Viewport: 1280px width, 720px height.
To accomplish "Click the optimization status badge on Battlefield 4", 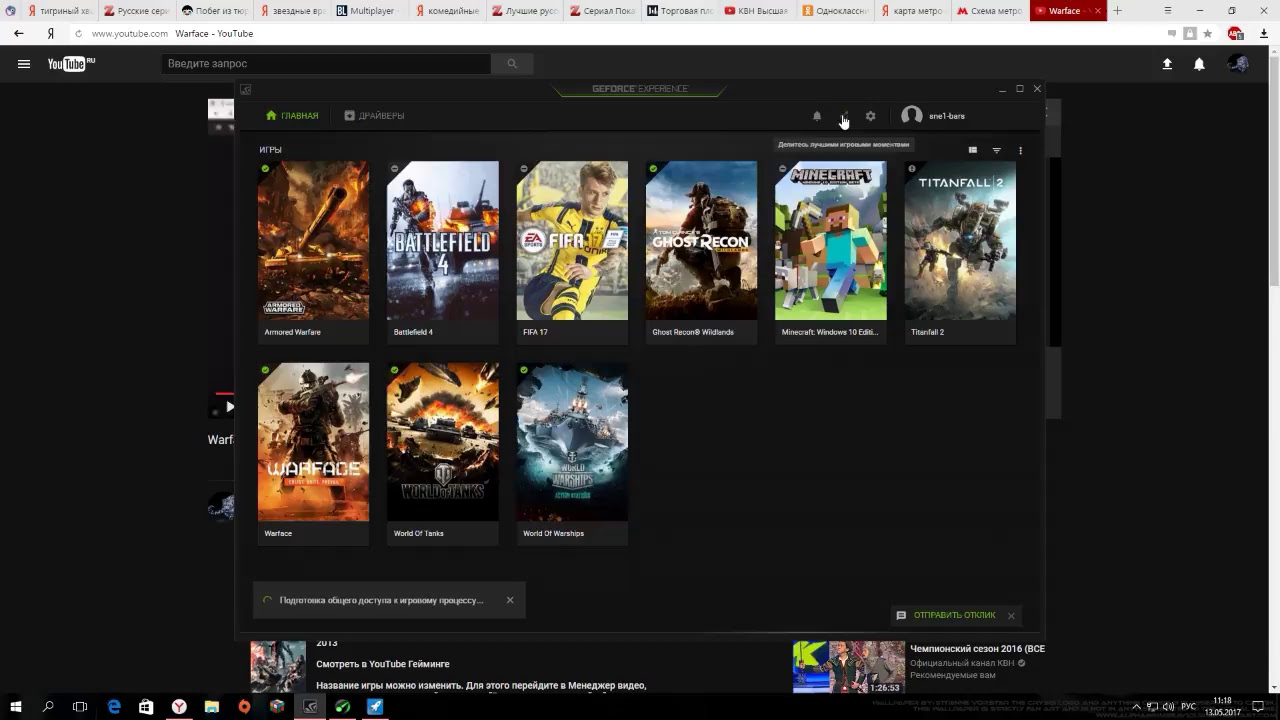I will click(395, 168).
